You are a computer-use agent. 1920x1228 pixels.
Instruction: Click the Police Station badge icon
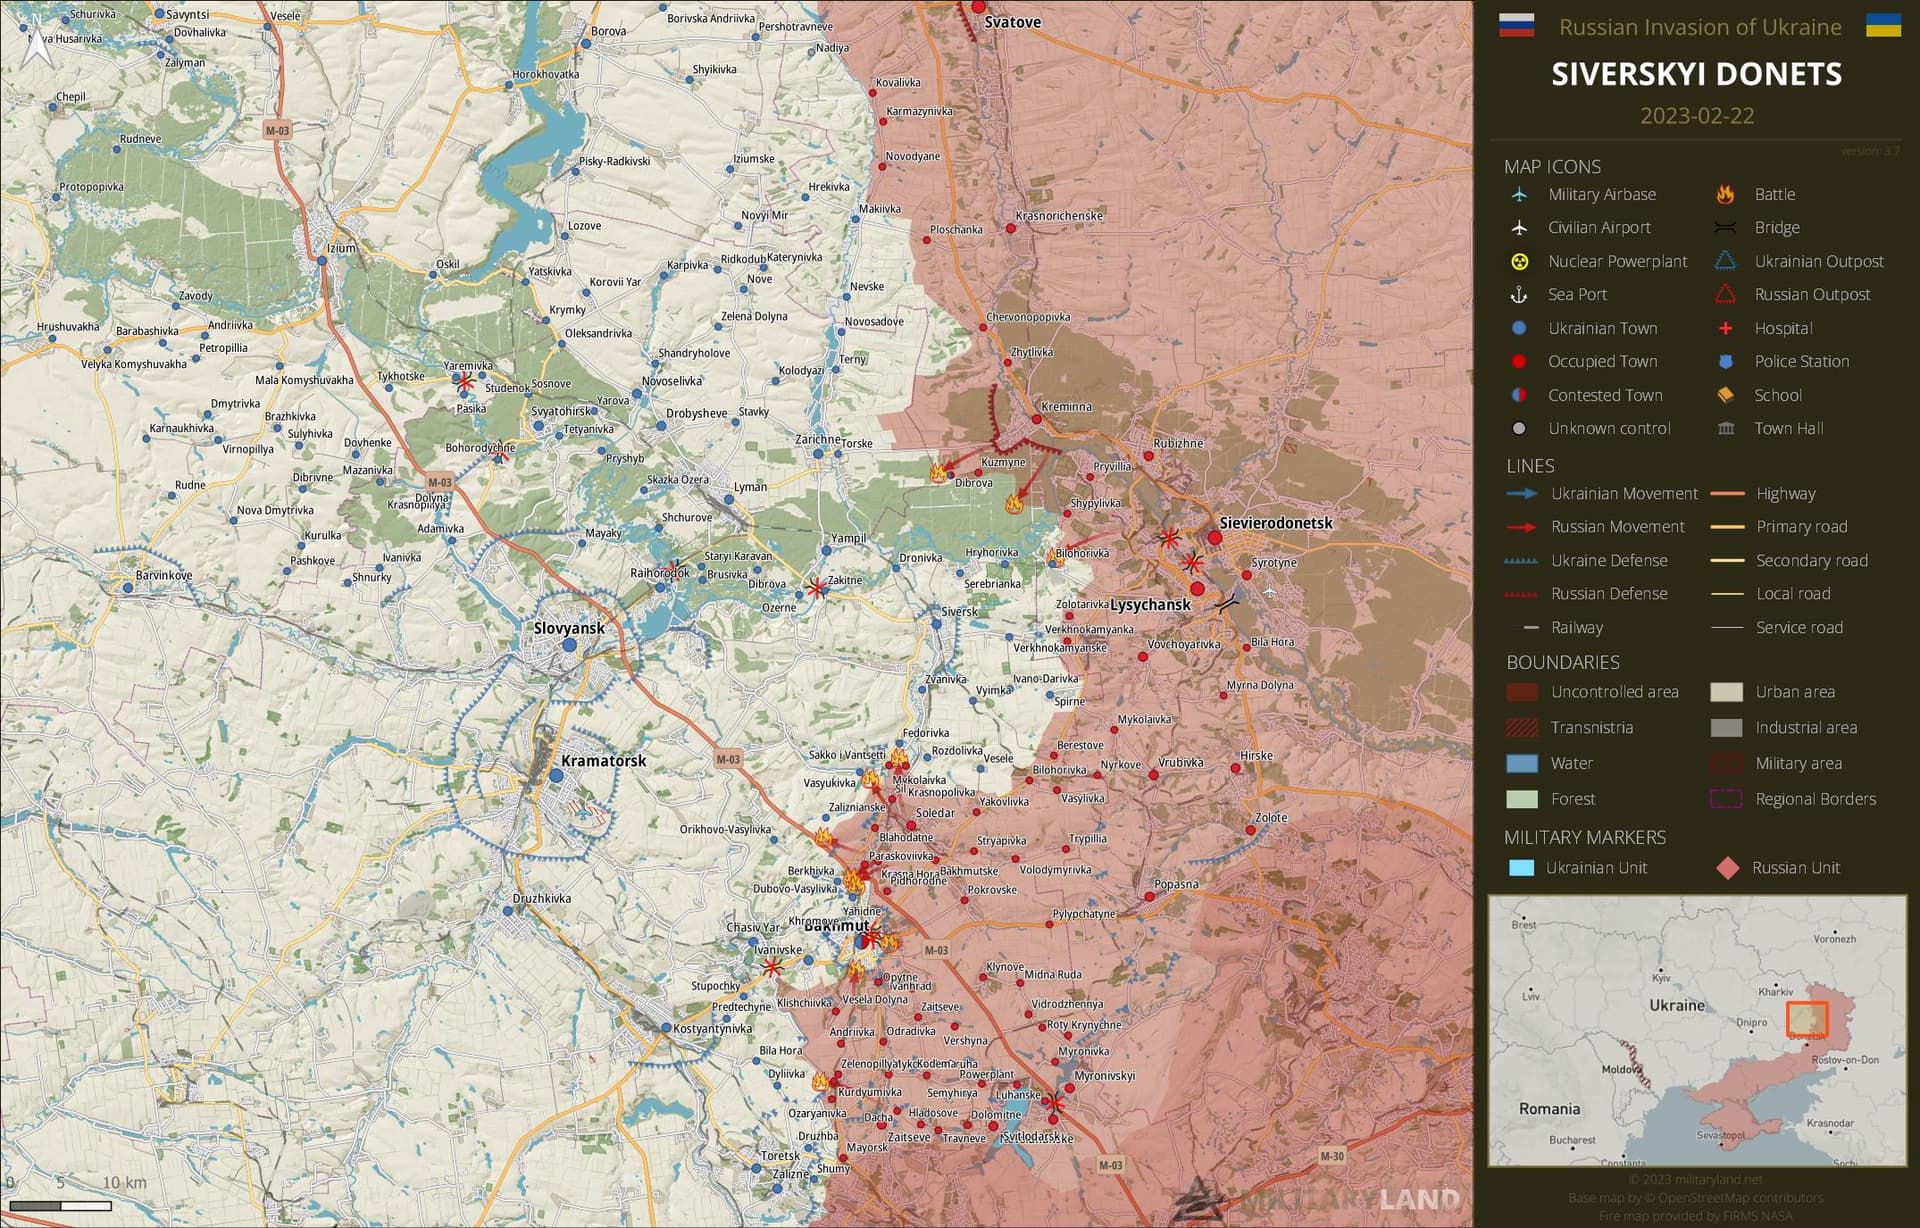point(1725,361)
